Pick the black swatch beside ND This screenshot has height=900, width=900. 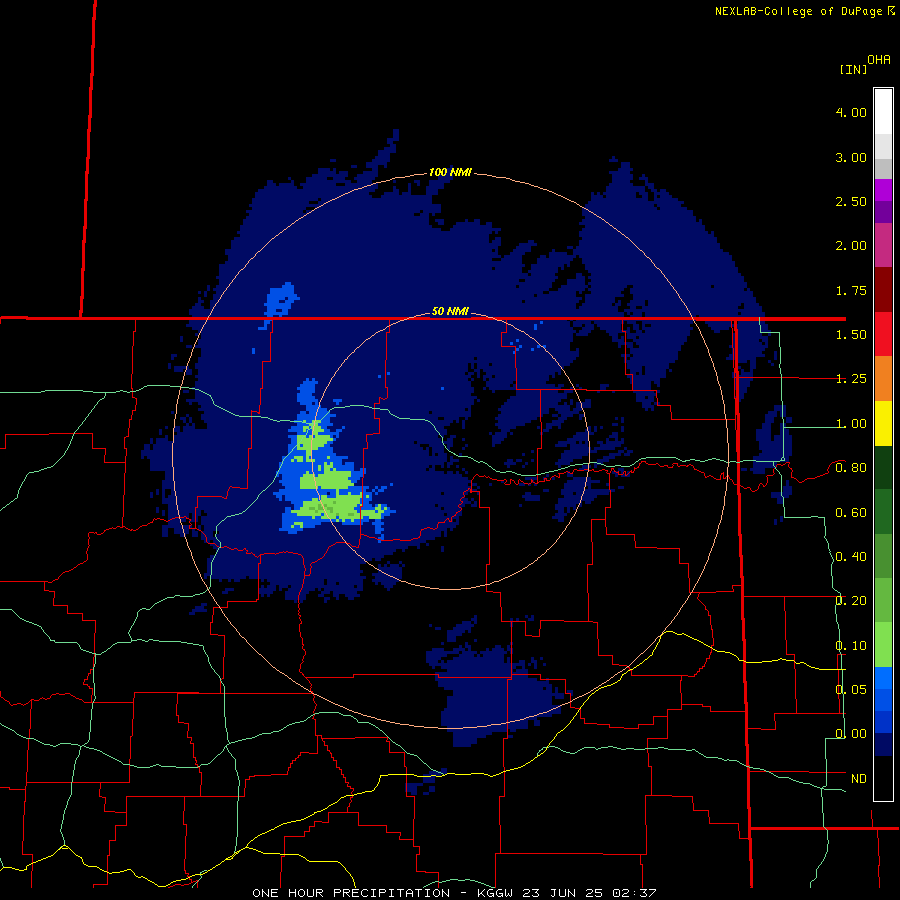[x=883, y=778]
